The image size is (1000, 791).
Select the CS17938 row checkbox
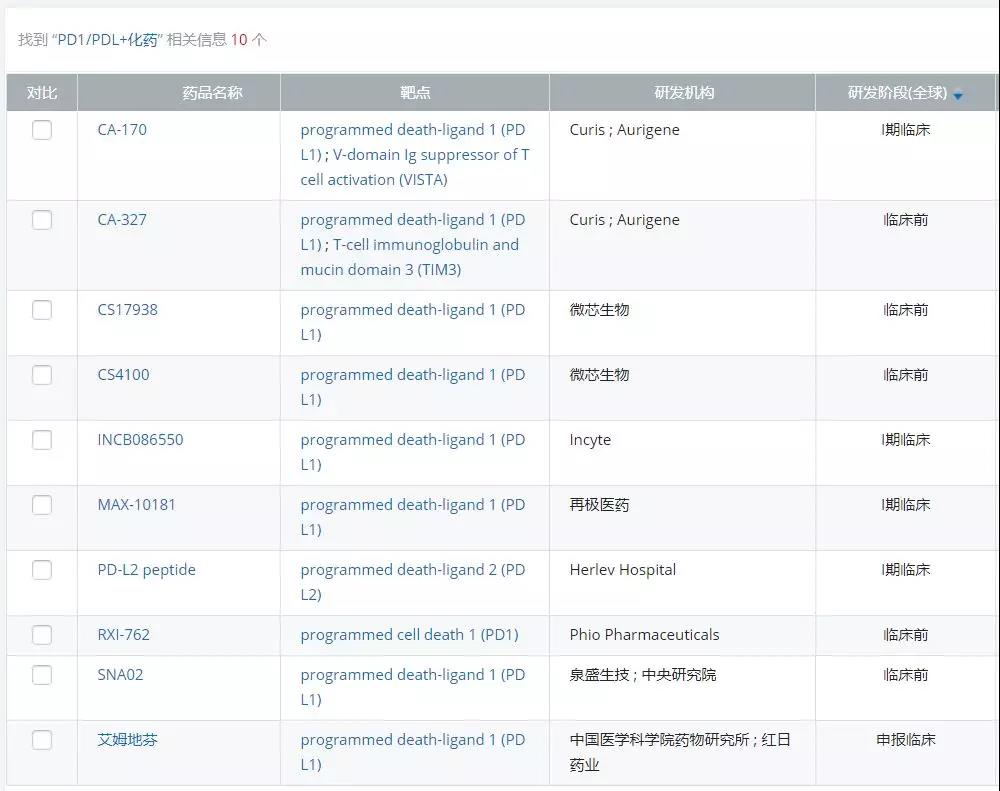click(42, 309)
